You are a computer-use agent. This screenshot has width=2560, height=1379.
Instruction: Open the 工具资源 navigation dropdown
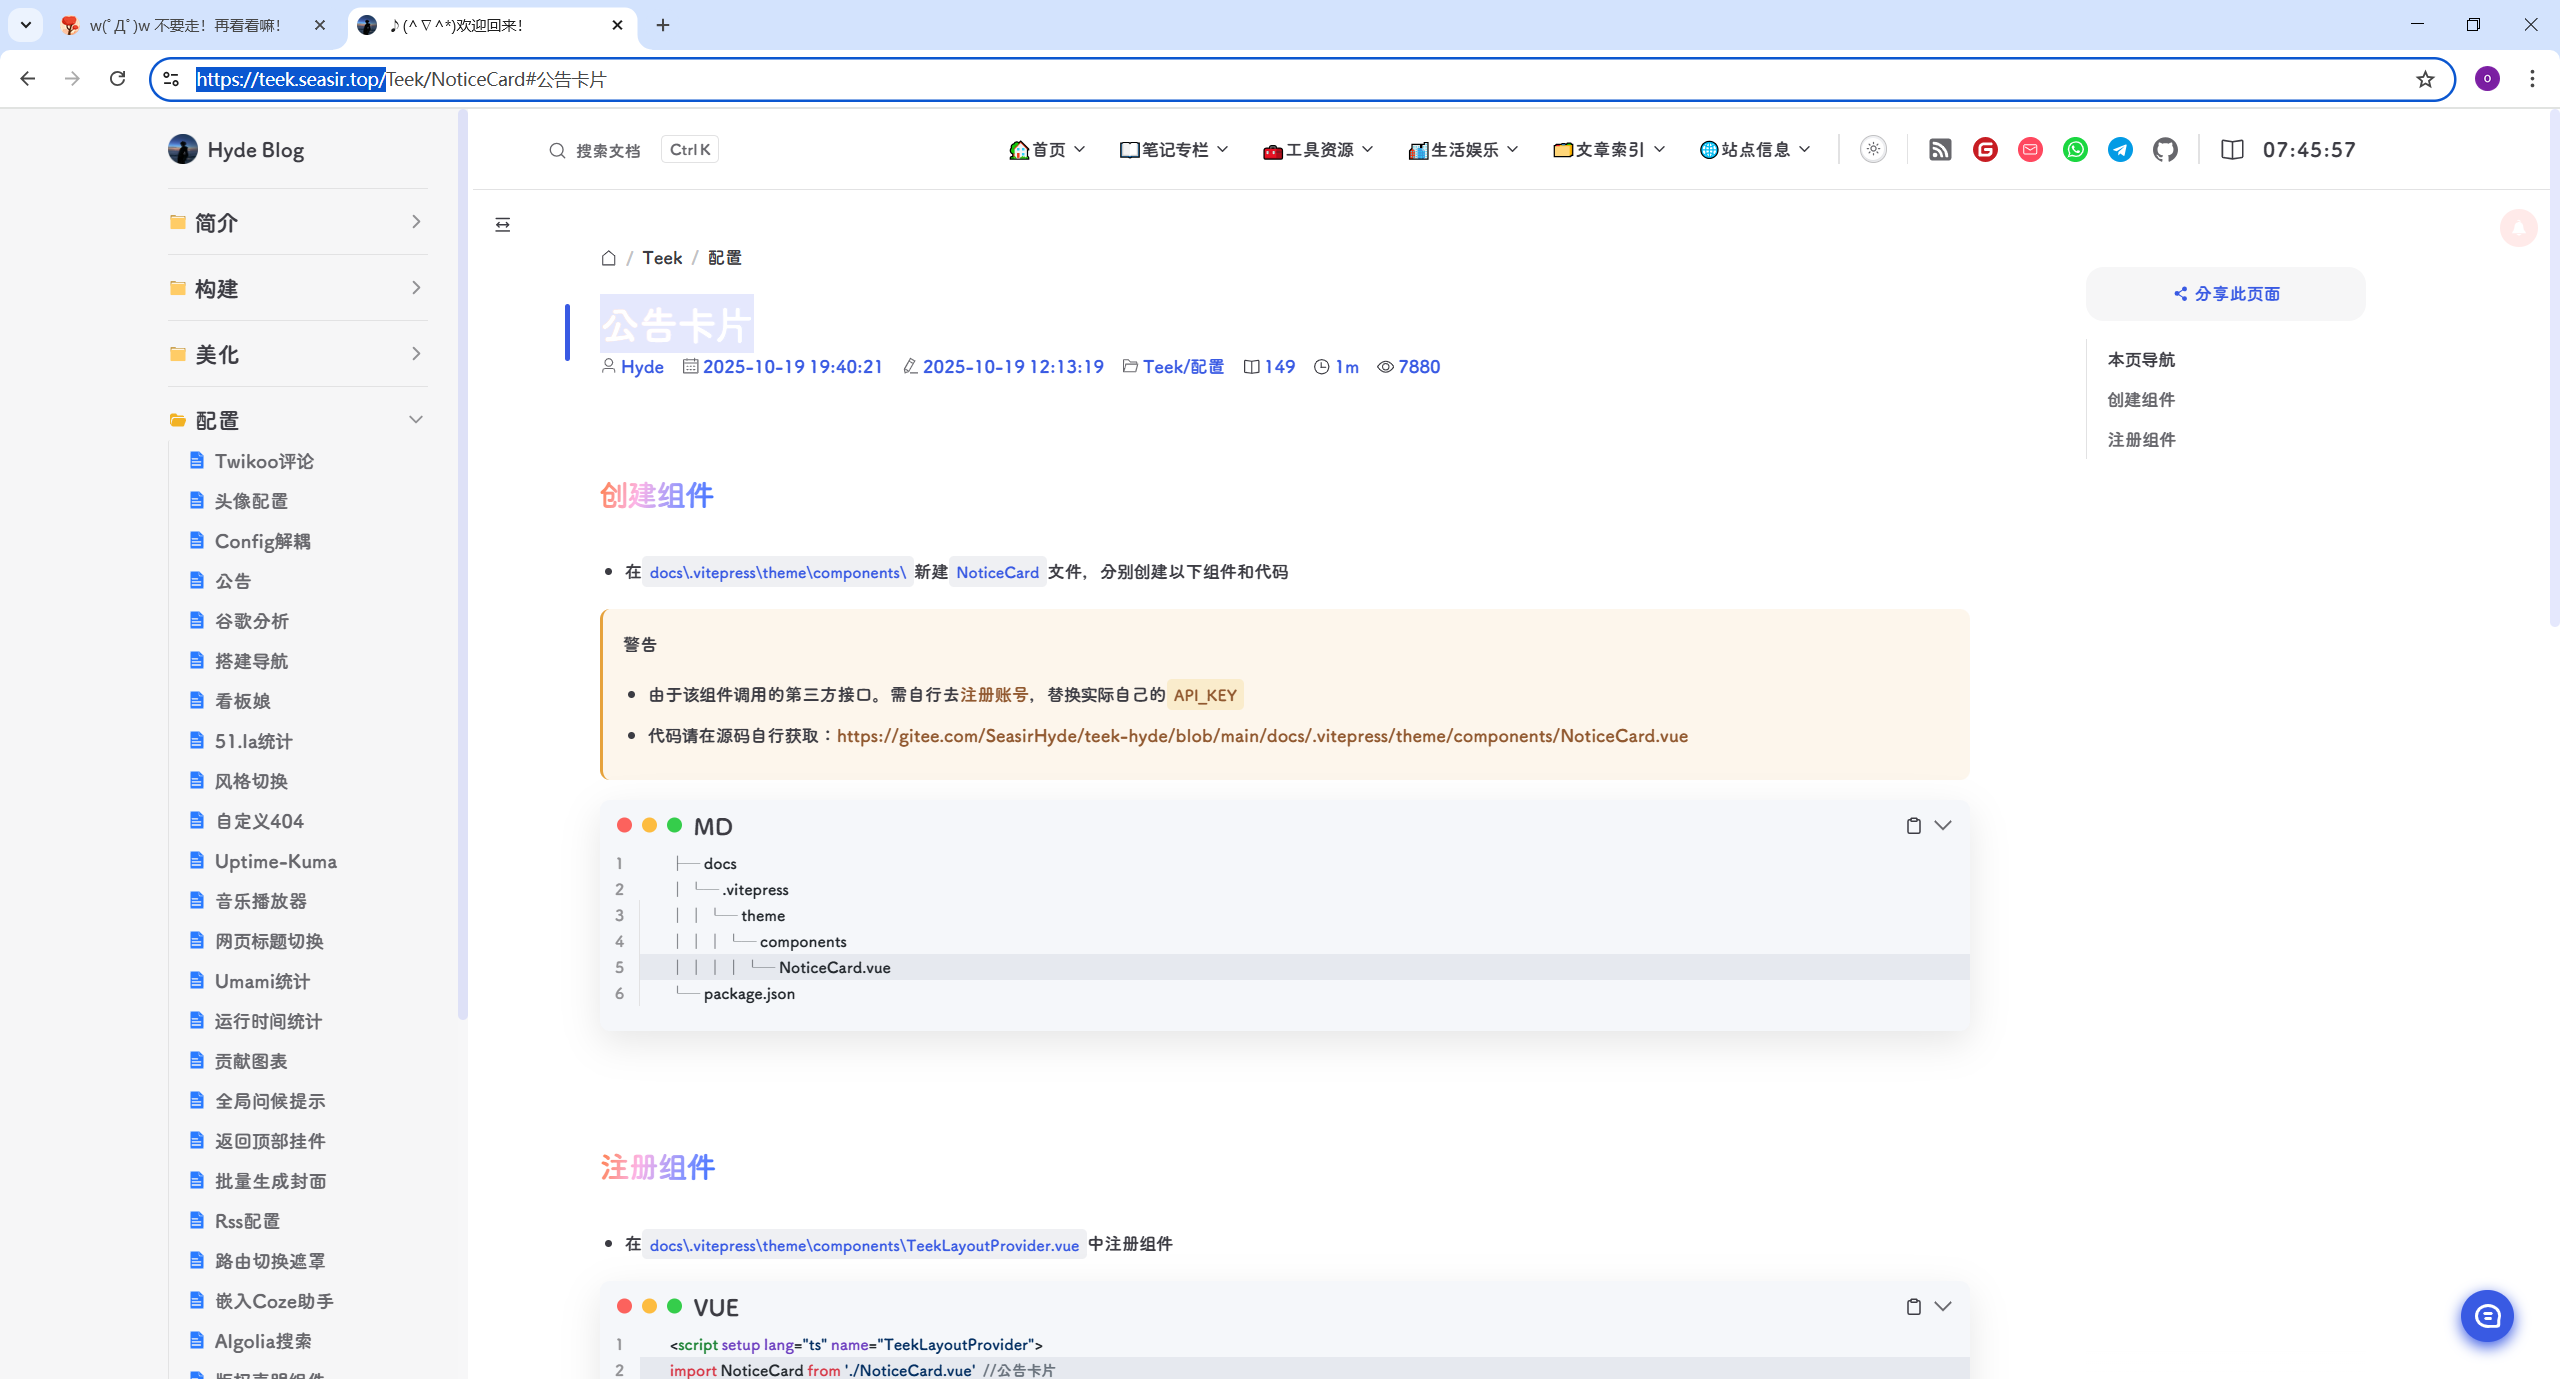tap(1318, 150)
